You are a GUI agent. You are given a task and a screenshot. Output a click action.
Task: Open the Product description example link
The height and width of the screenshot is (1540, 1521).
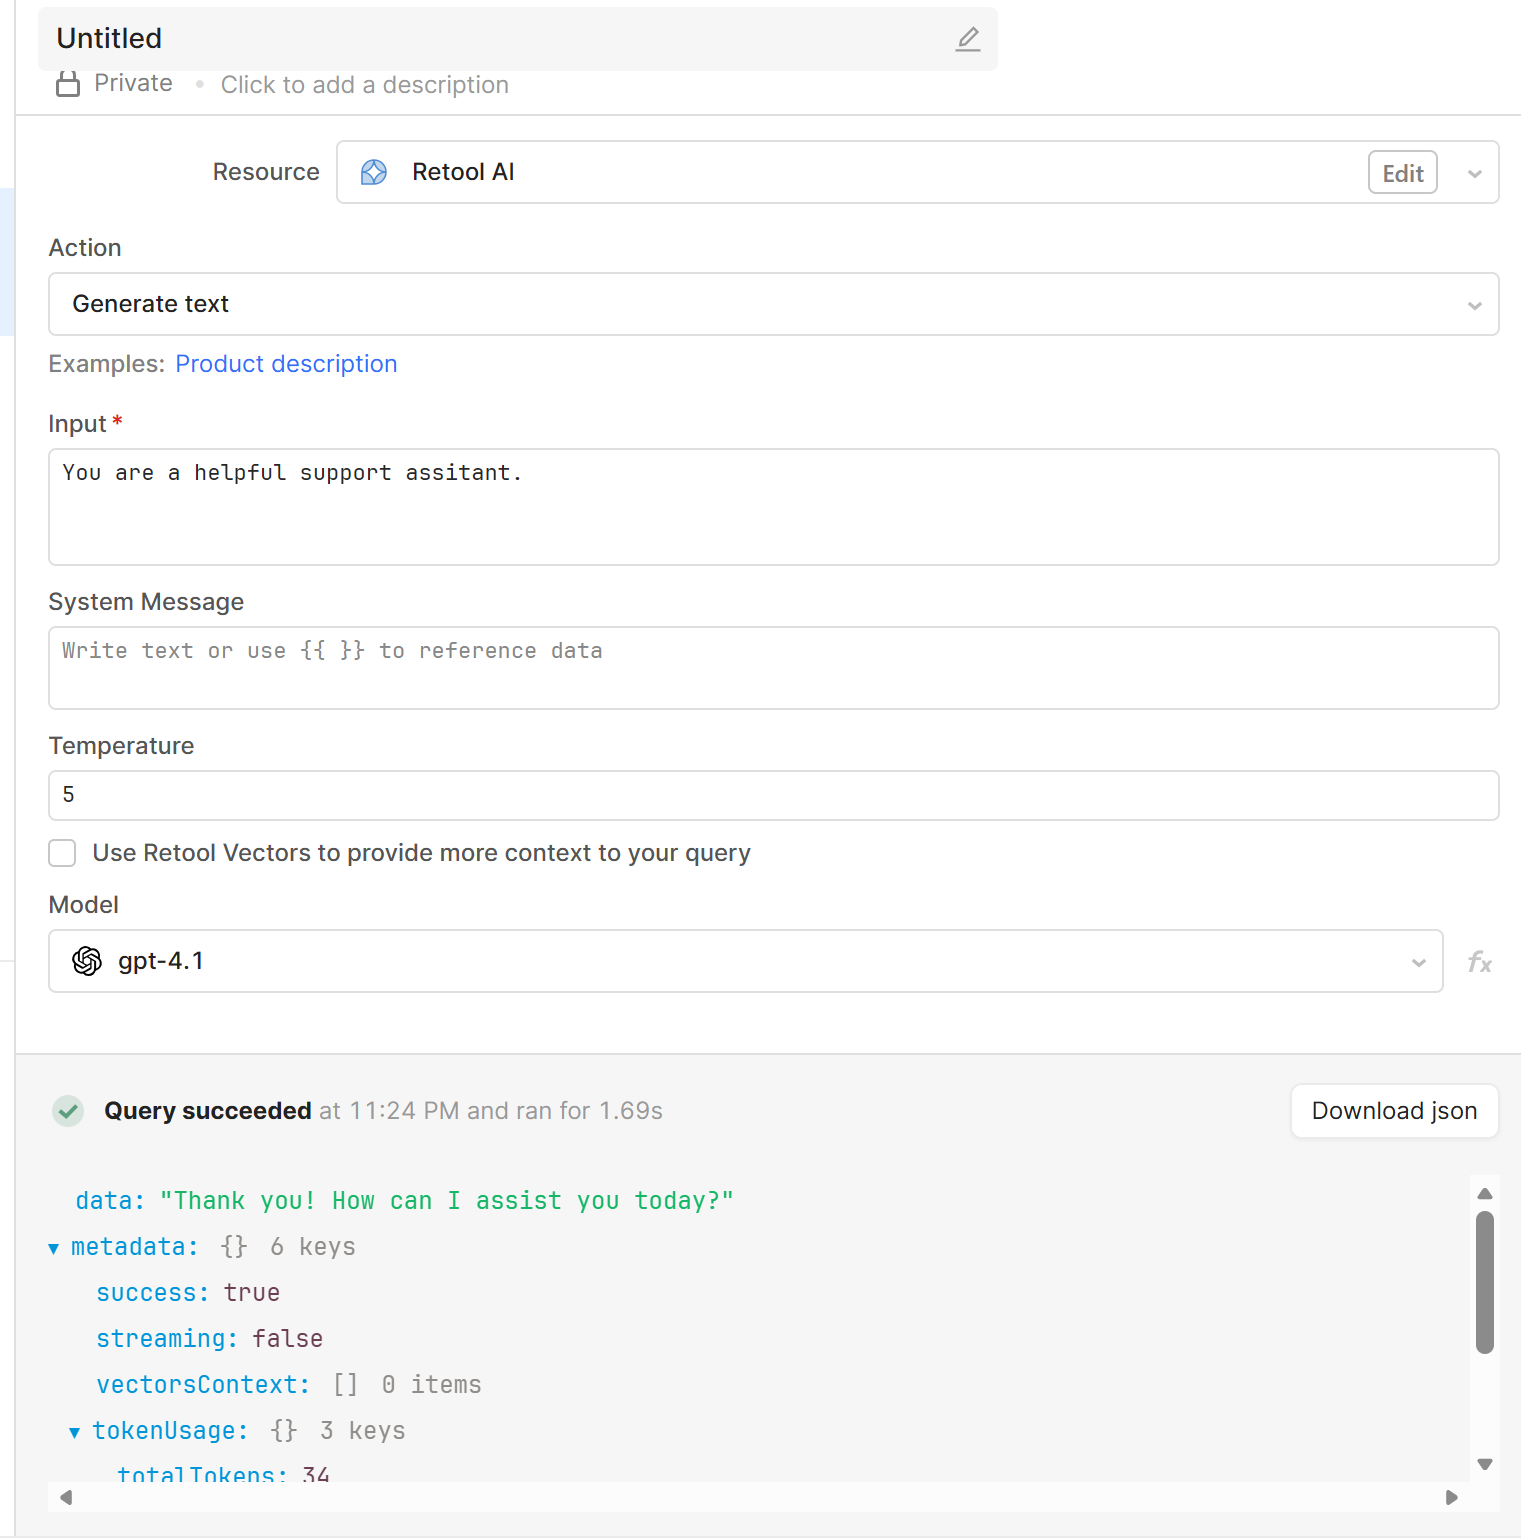(286, 364)
